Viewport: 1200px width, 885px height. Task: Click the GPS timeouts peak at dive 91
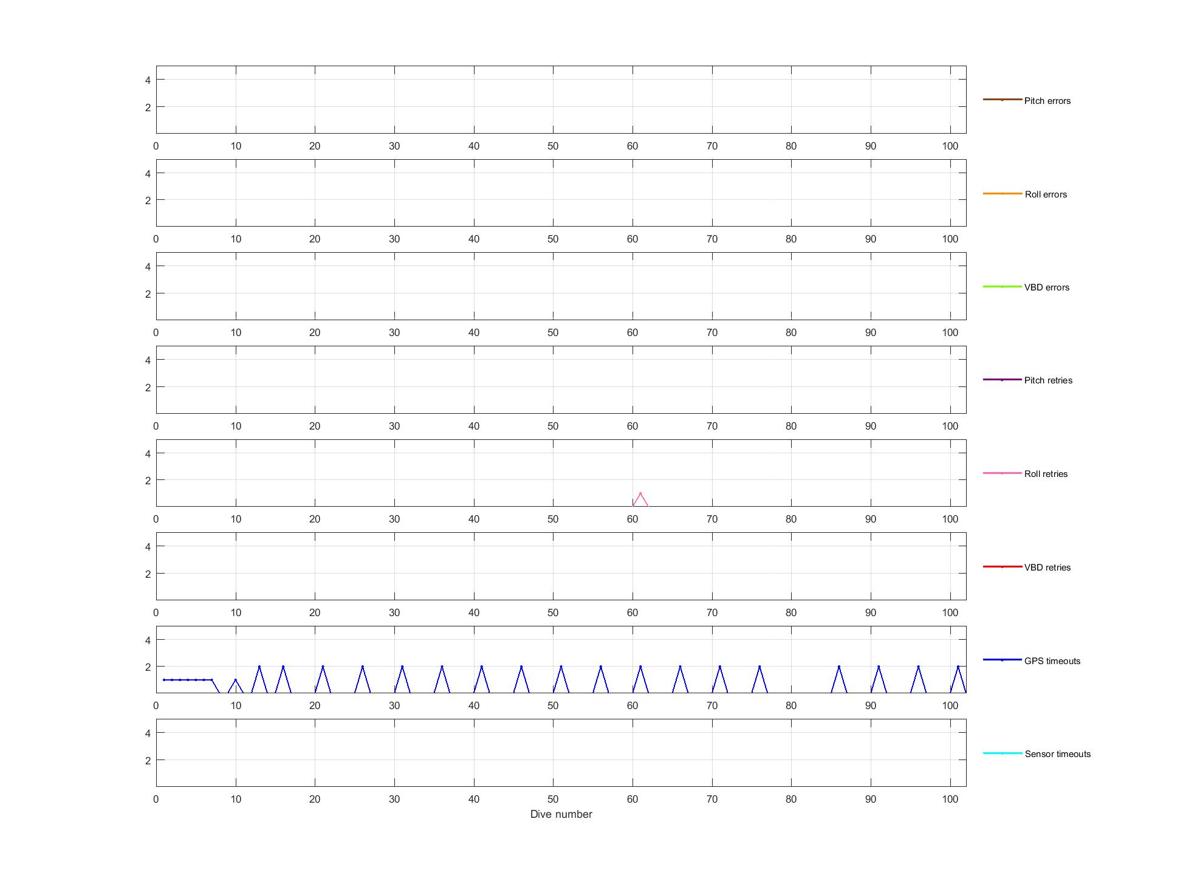pos(878,667)
